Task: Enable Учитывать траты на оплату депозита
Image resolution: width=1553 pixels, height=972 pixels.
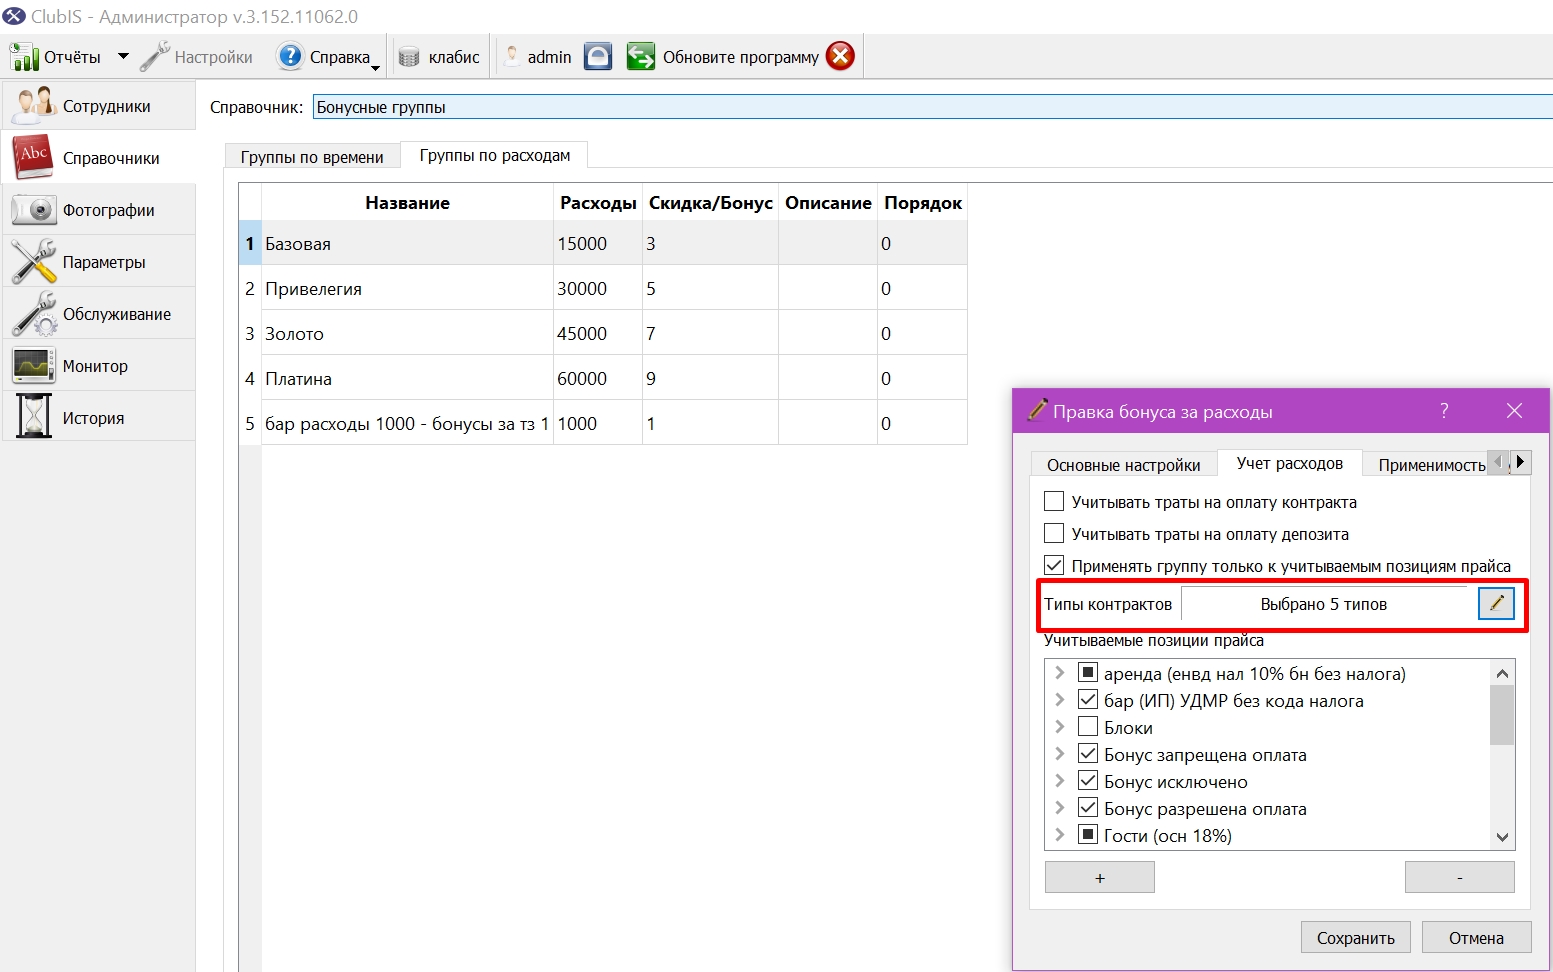Action: [x=1054, y=533]
